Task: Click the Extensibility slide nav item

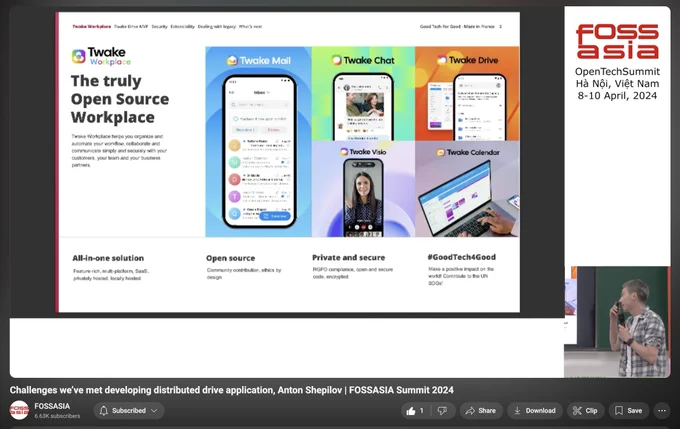Action: (x=183, y=26)
